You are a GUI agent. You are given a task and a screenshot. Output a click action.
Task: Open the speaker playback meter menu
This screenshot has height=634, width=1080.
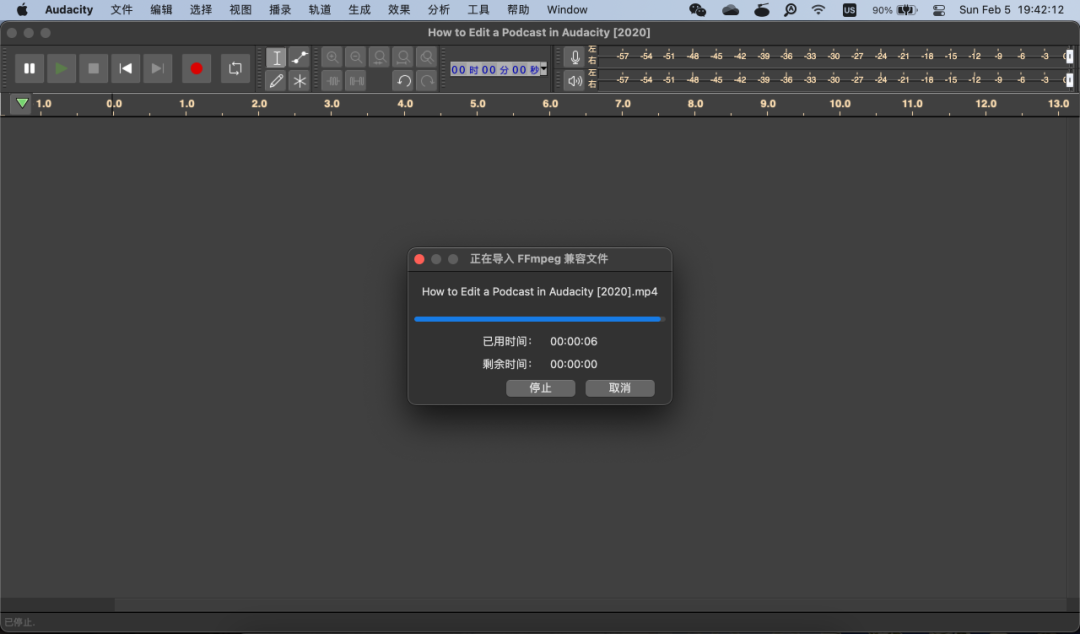point(574,81)
